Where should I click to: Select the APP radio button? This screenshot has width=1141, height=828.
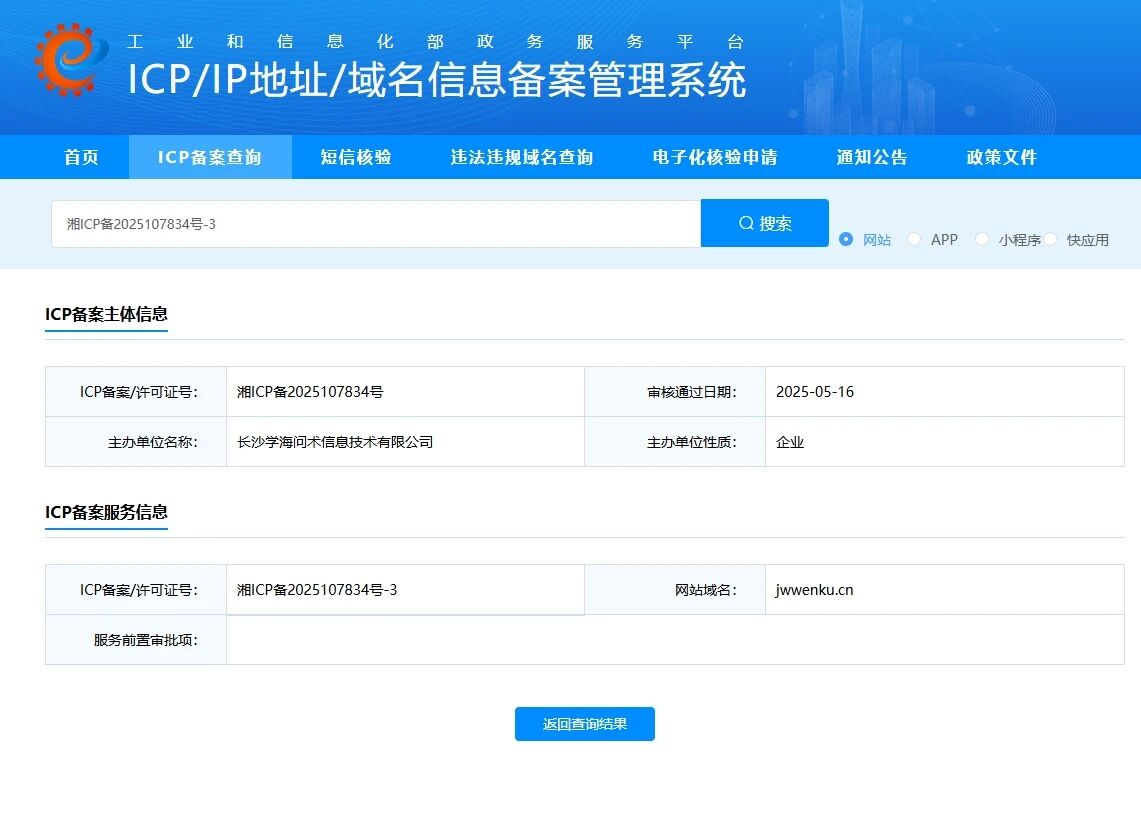coord(914,239)
